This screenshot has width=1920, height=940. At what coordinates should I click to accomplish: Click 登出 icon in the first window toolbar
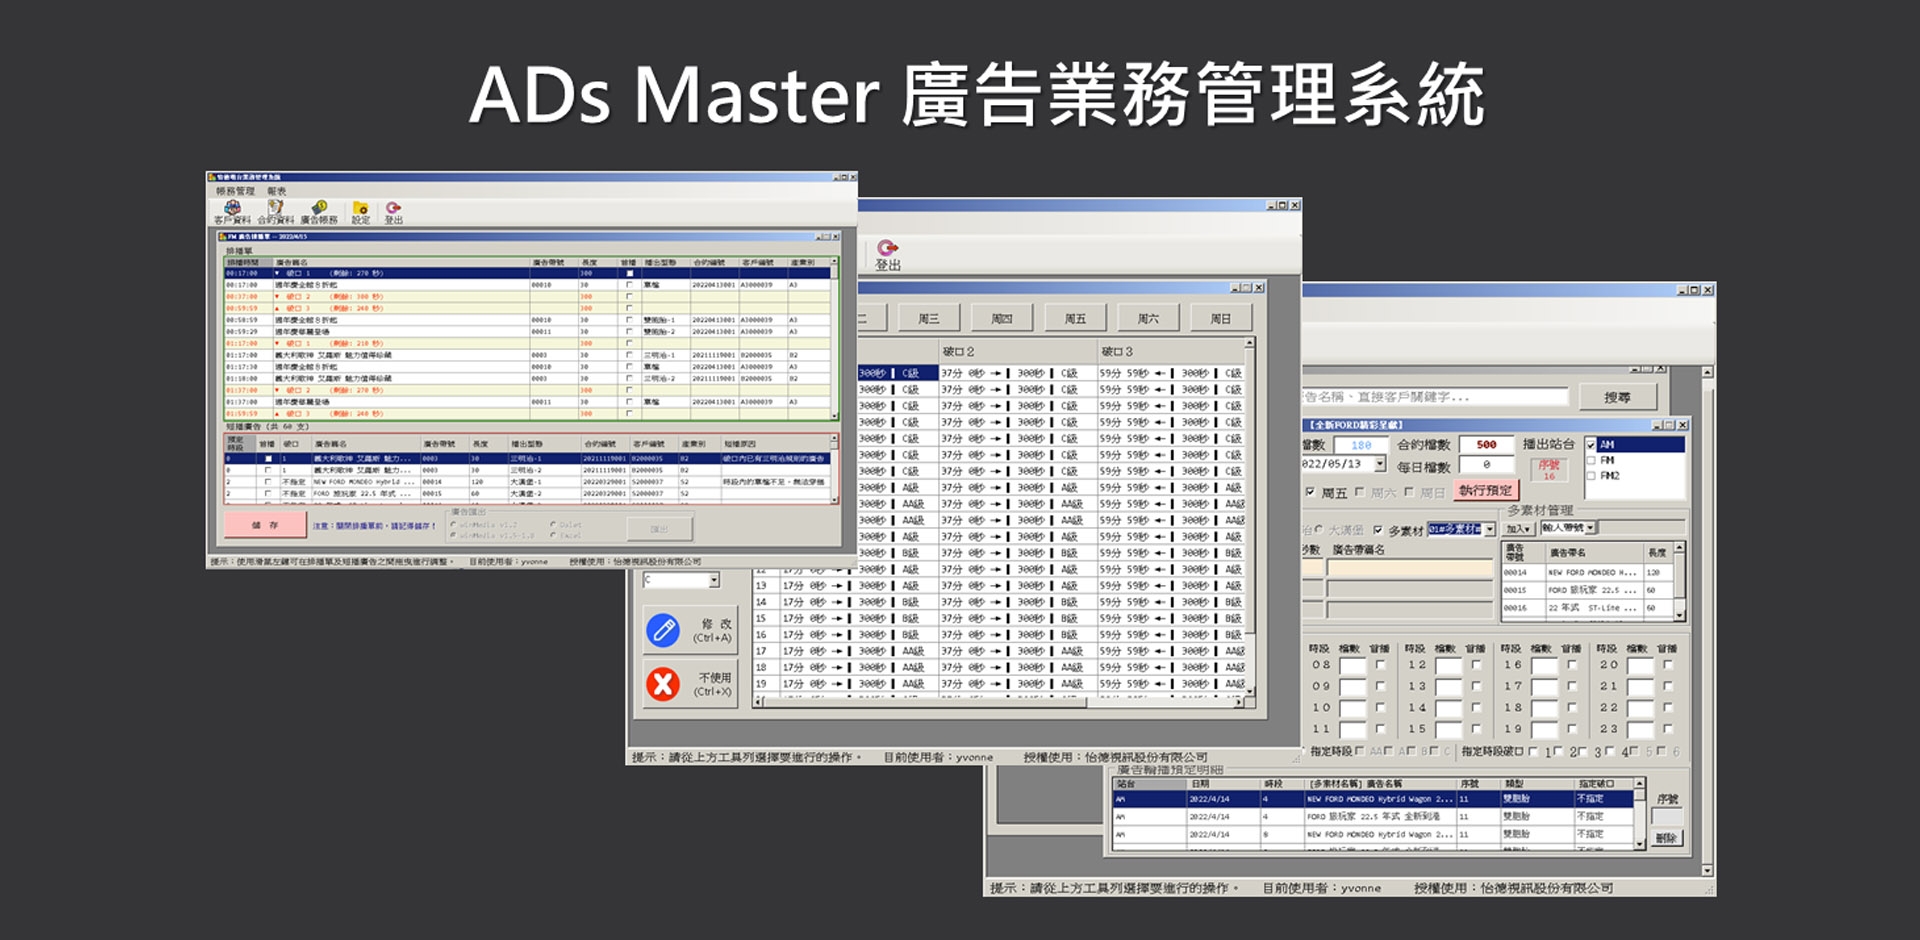tap(392, 210)
